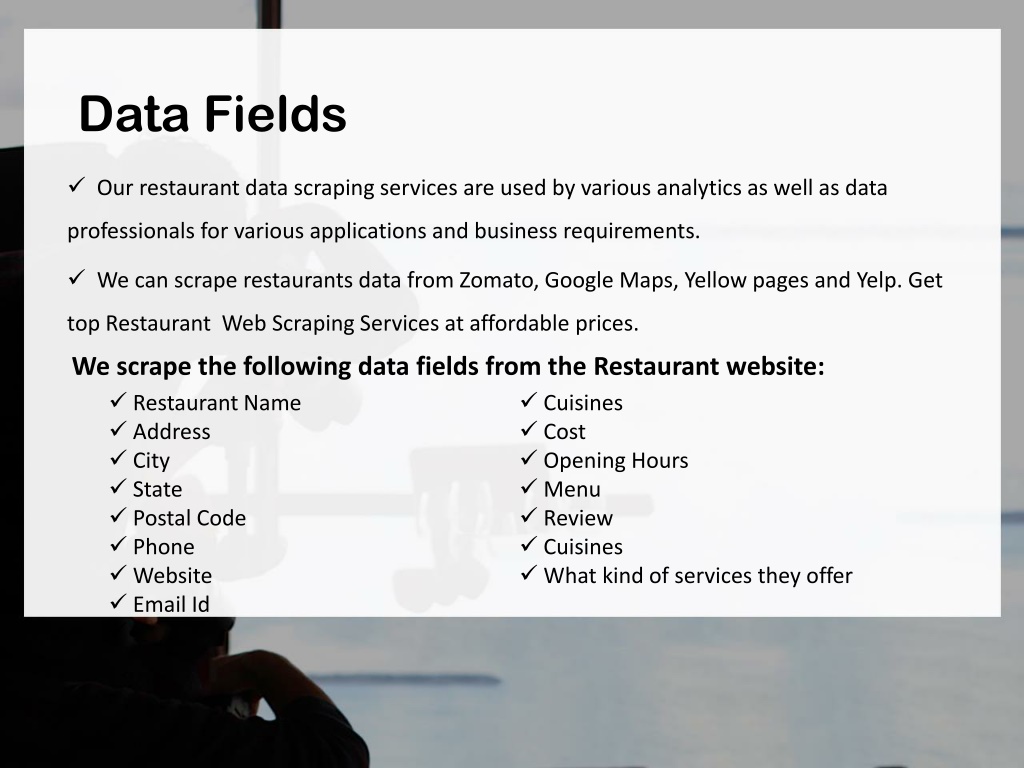The image size is (1024, 768).
Task: Click the Zomato, Google Maps sentence
Action: (505, 301)
